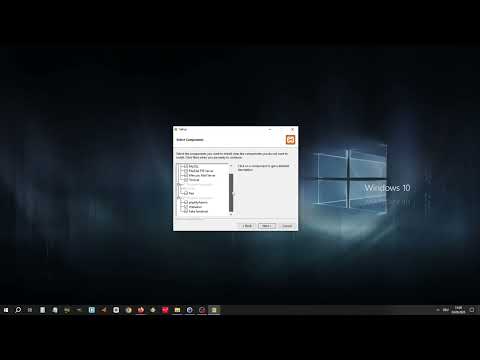The height and width of the screenshot is (360, 480).
Task: Toggle the Fake Sendmail checkbox
Action: (x=186, y=211)
